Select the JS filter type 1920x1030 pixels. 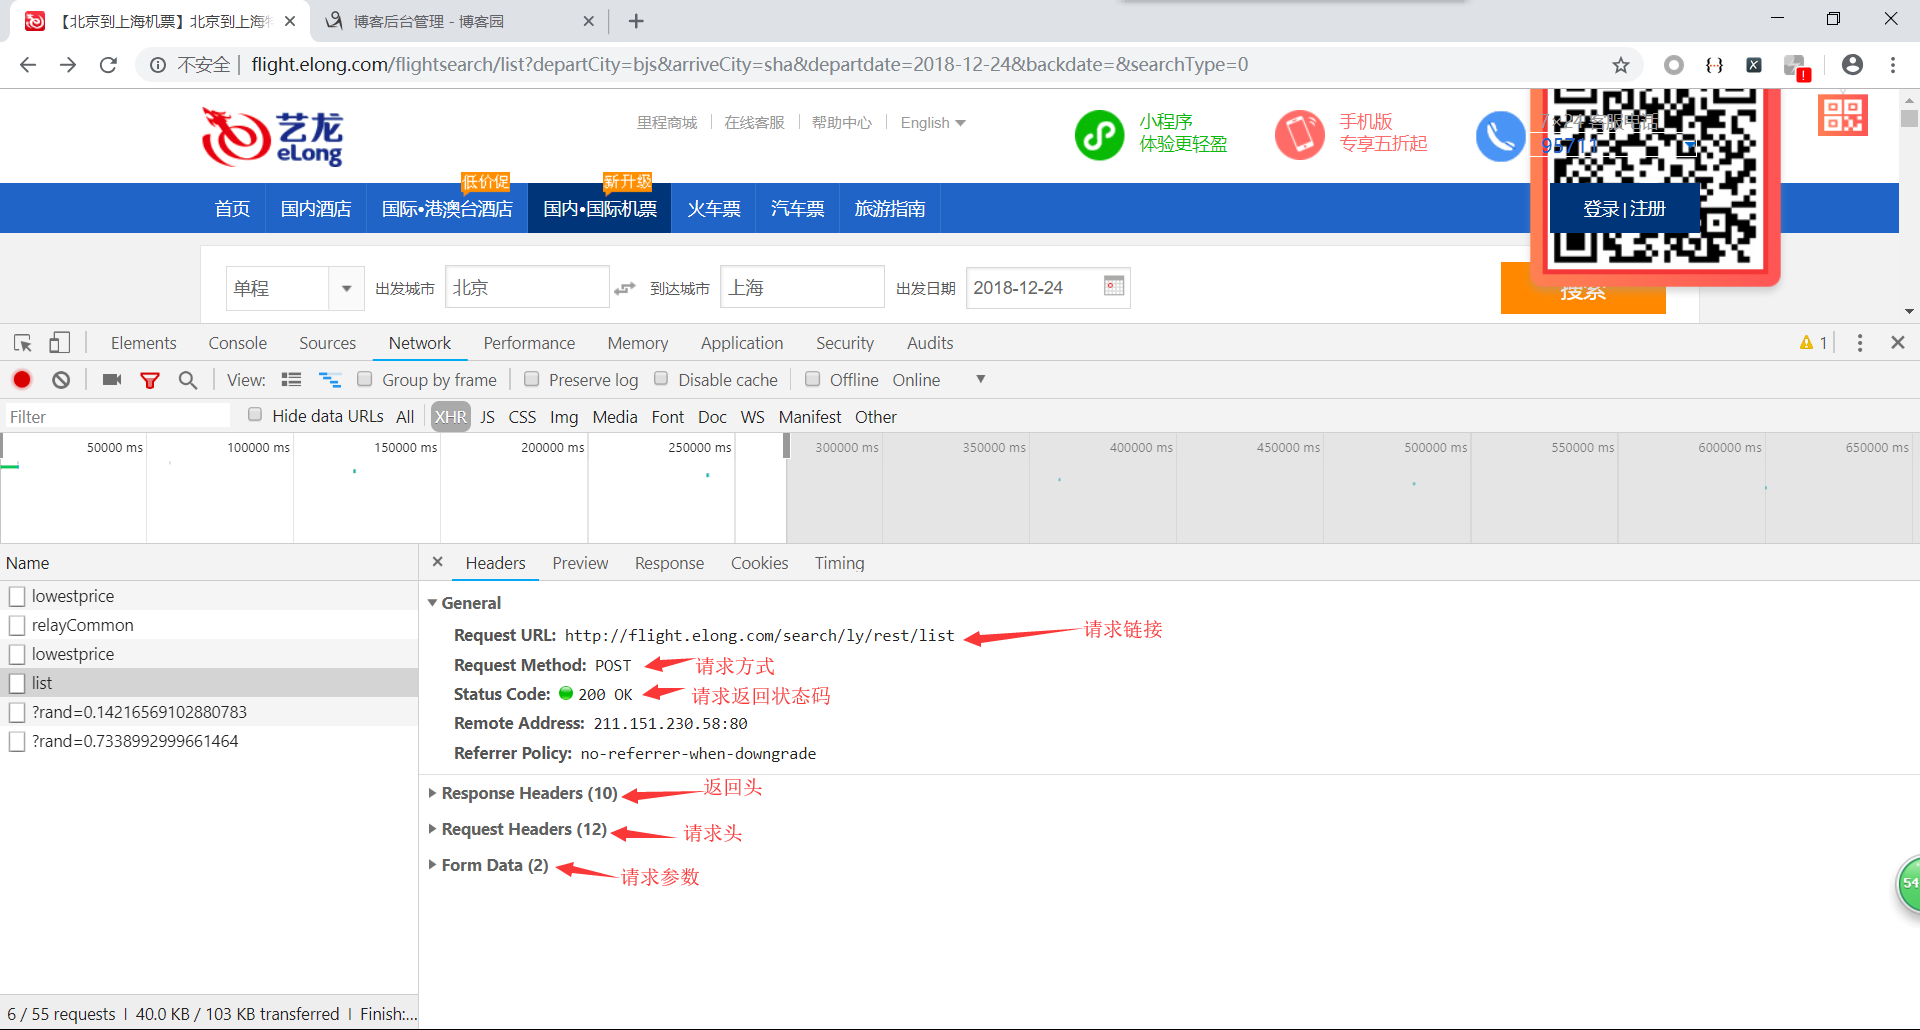pyautogui.click(x=487, y=417)
